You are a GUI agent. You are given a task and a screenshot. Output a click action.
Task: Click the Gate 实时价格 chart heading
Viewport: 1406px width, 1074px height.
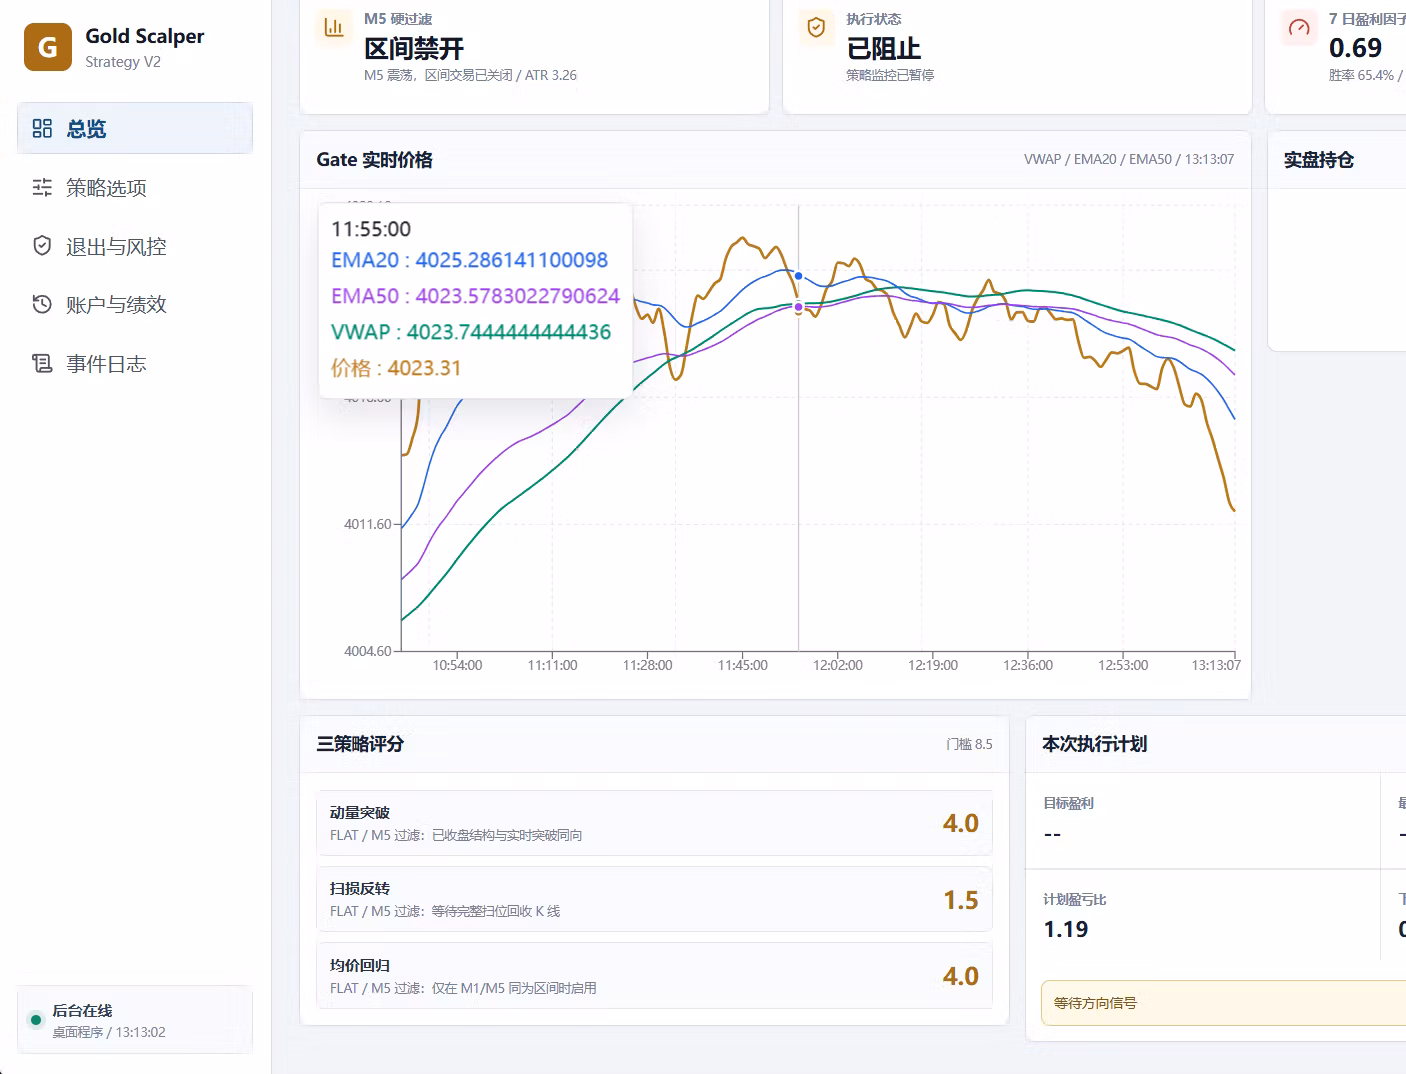[x=374, y=160]
